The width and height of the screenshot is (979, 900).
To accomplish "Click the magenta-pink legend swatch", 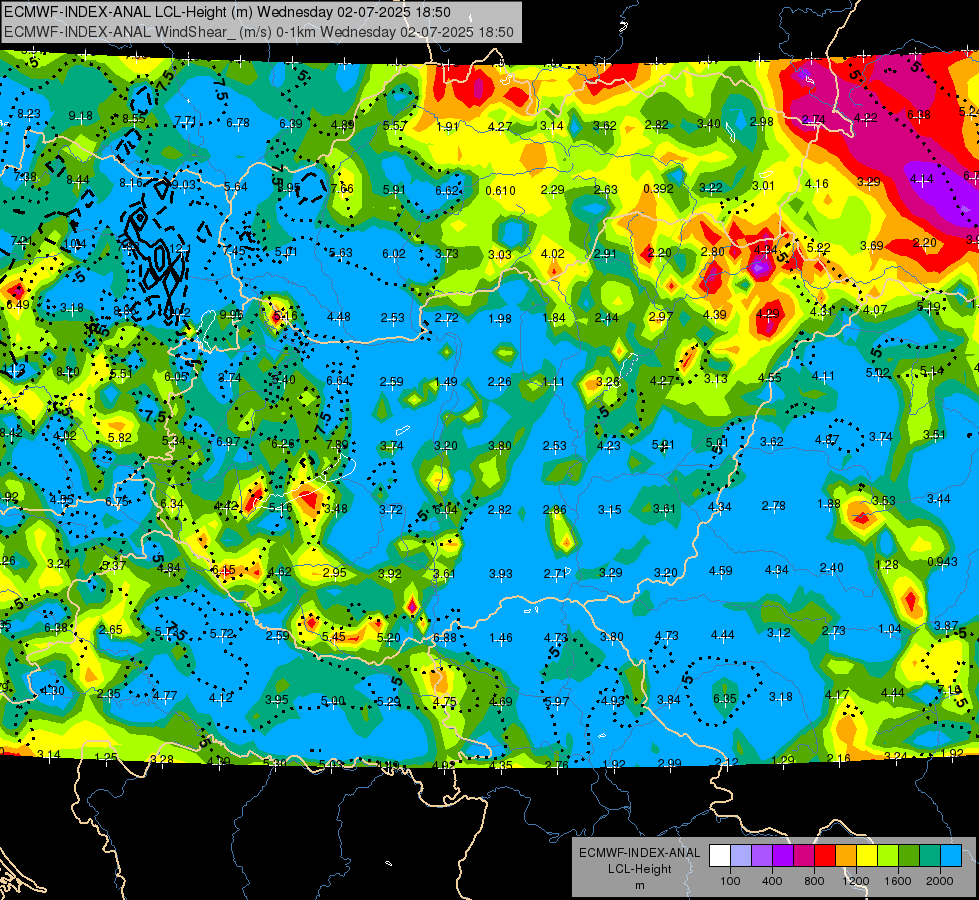I will [804, 856].
